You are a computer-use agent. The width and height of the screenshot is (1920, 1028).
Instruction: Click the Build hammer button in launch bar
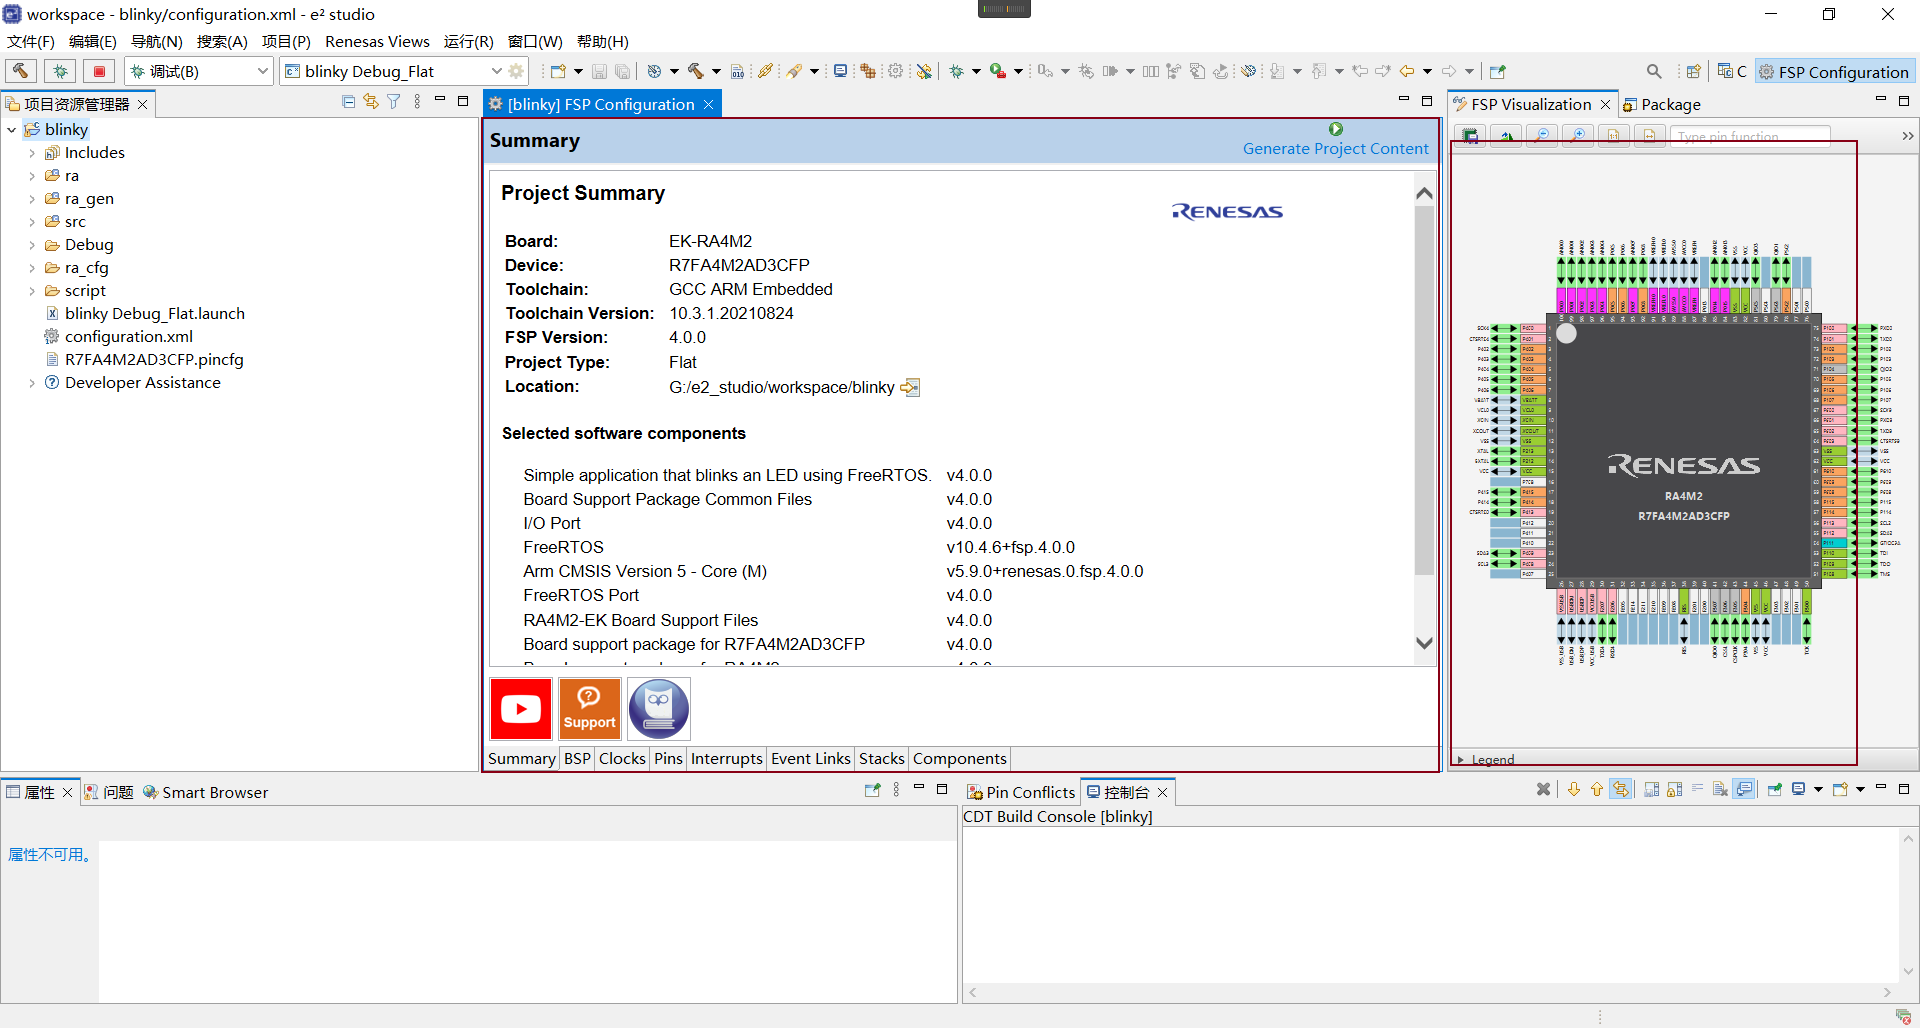(x=21, y=71)
